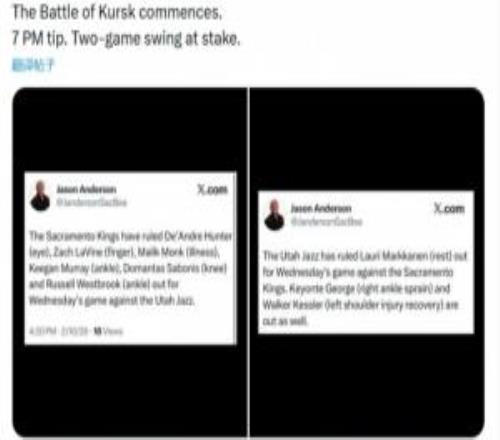Screen dimensions: 500x440
Task: Open the right Utah Jazz injury image
Action: coord(367,262)
